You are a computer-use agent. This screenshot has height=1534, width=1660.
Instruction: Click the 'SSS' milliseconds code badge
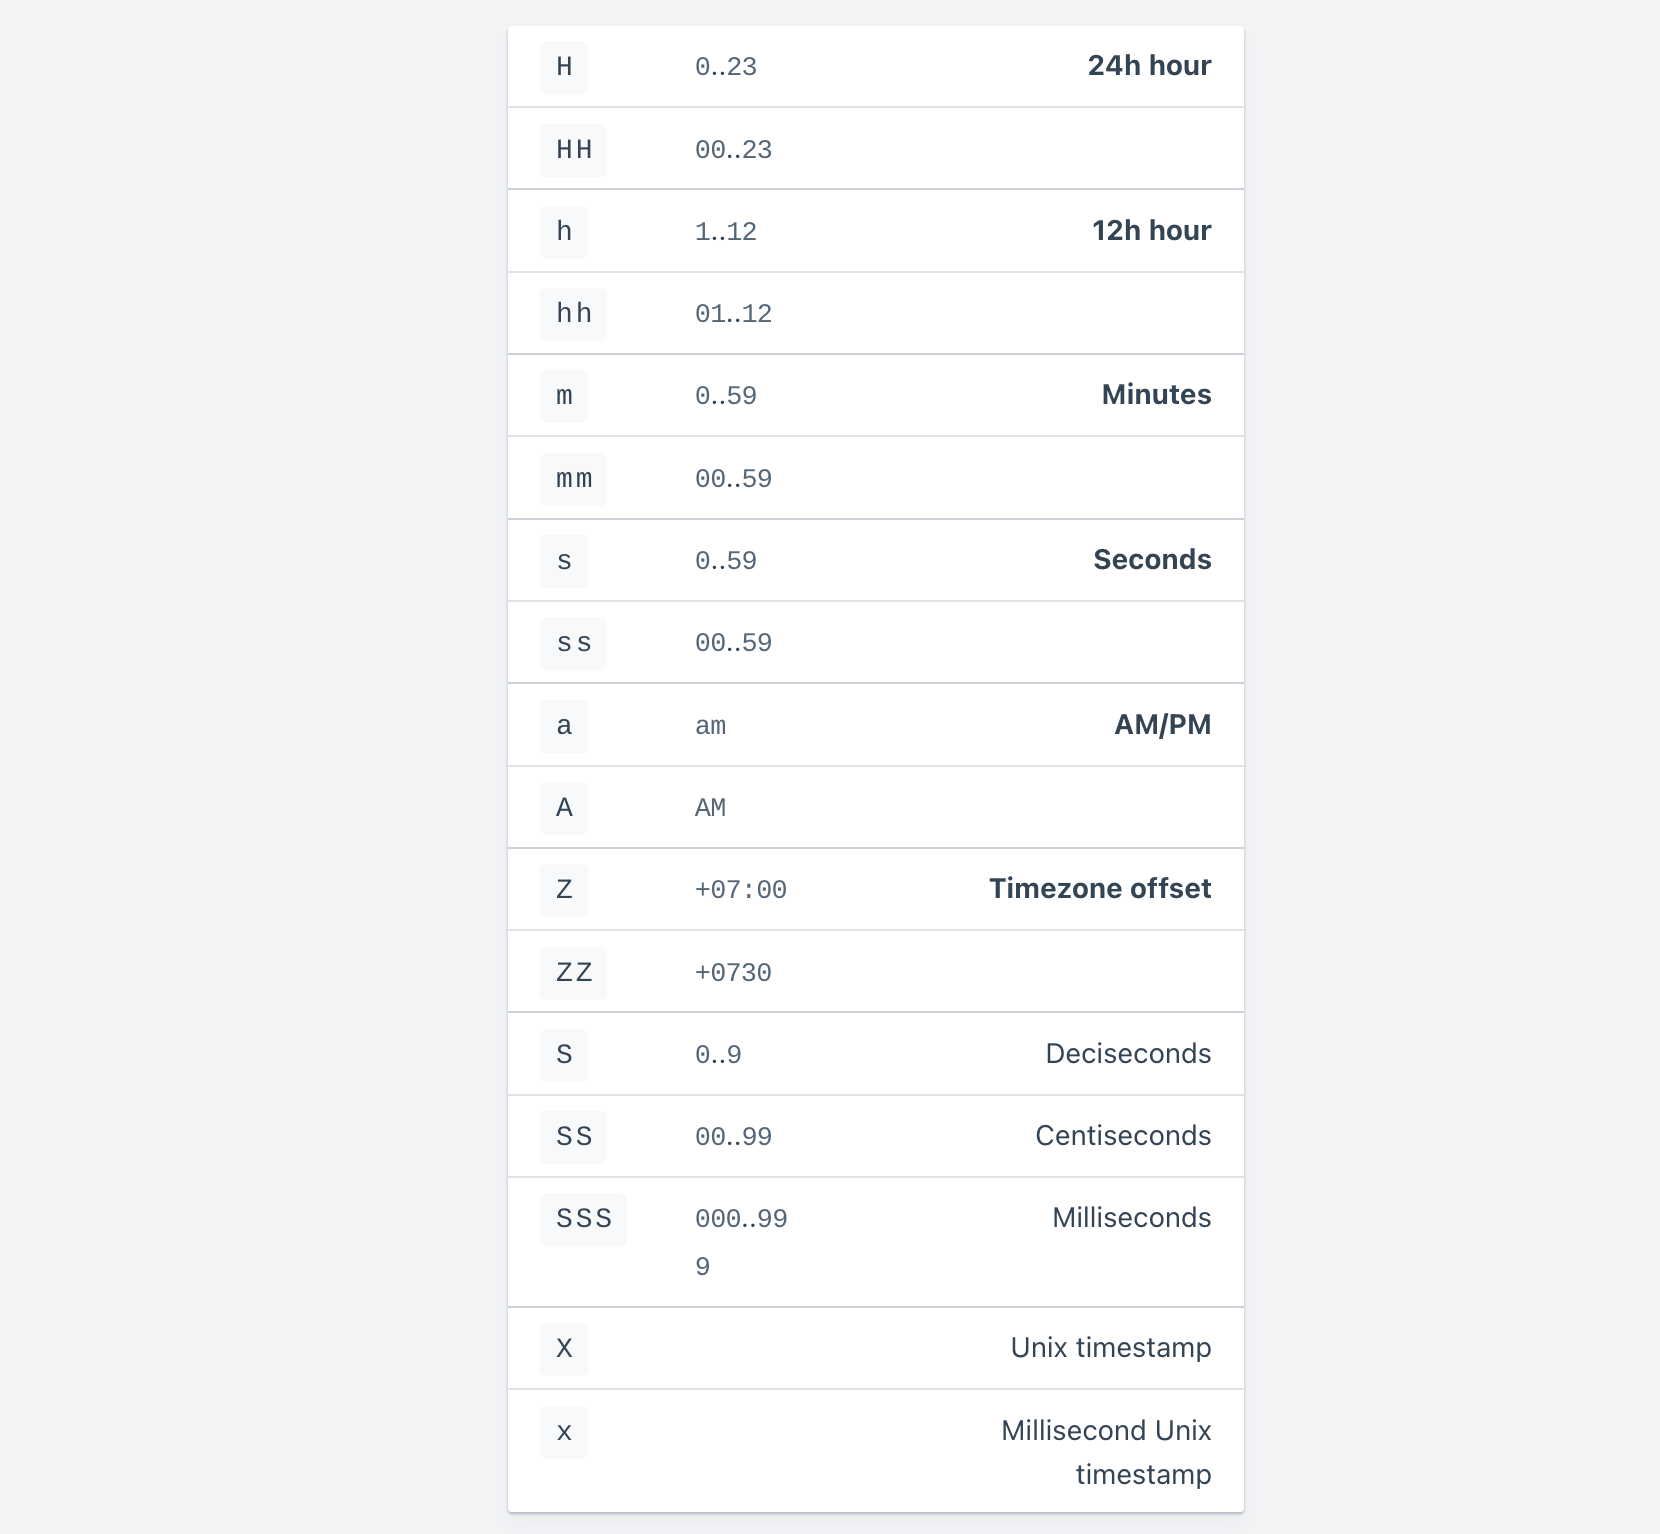(584, 1219)
